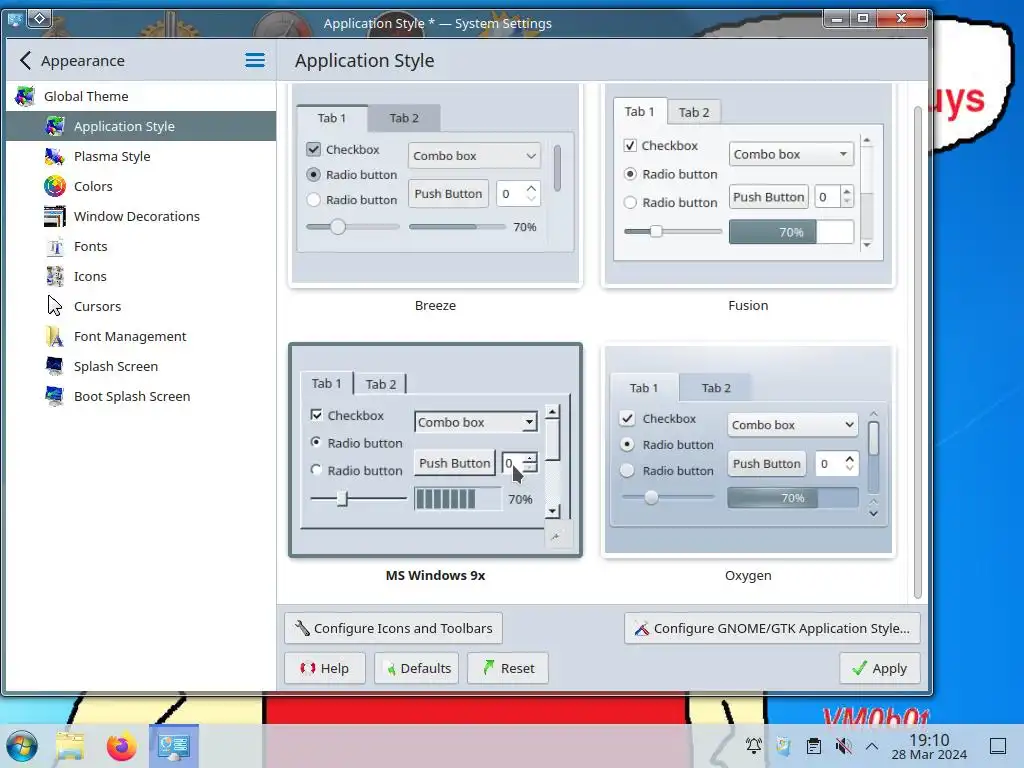Switch to Tab 2 in MS Windows 9x preview
This screenshot has width=1024, height=768.
[381, 384]
